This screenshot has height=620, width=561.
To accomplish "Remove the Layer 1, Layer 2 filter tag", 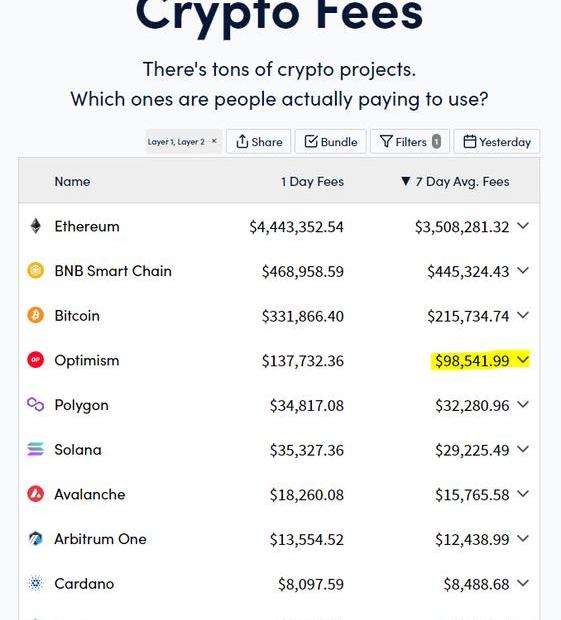I will pos(214,141).
